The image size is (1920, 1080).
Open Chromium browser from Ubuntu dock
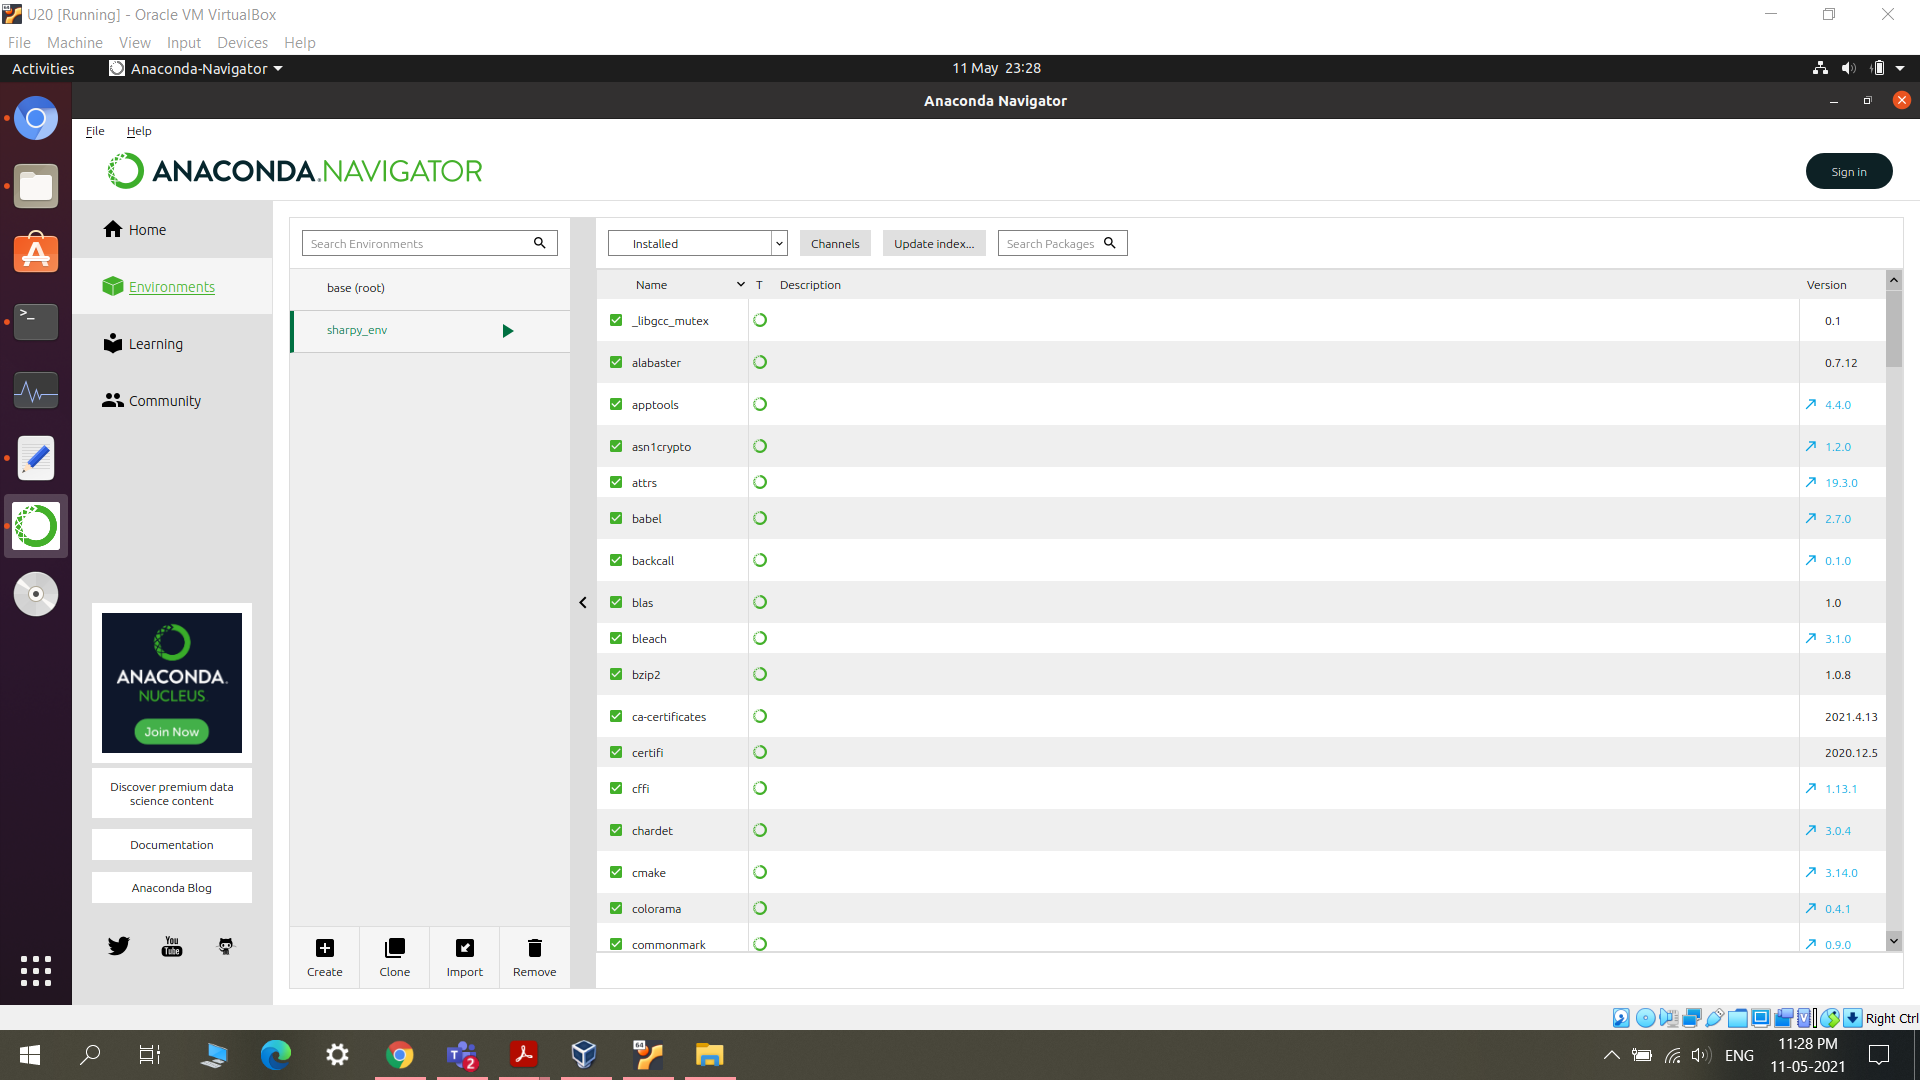pyautogui.click(x=36, y=119)
